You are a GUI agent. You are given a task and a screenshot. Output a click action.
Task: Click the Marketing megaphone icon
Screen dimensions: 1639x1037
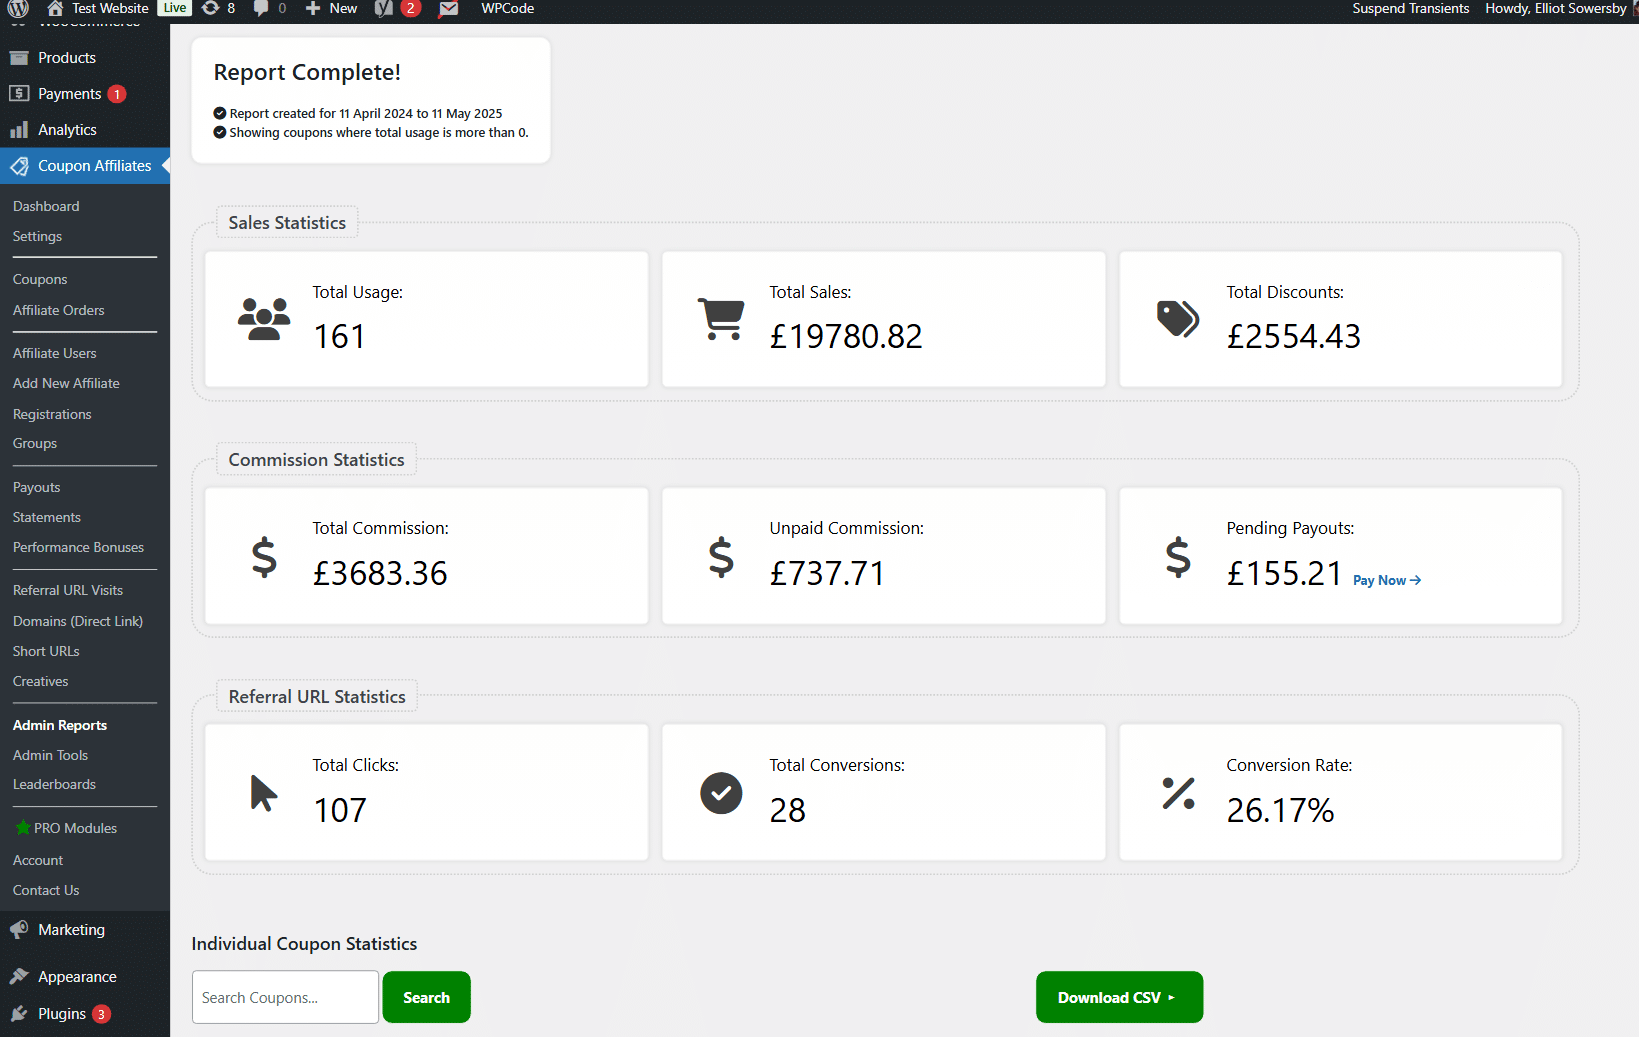(x=19, y=930)
